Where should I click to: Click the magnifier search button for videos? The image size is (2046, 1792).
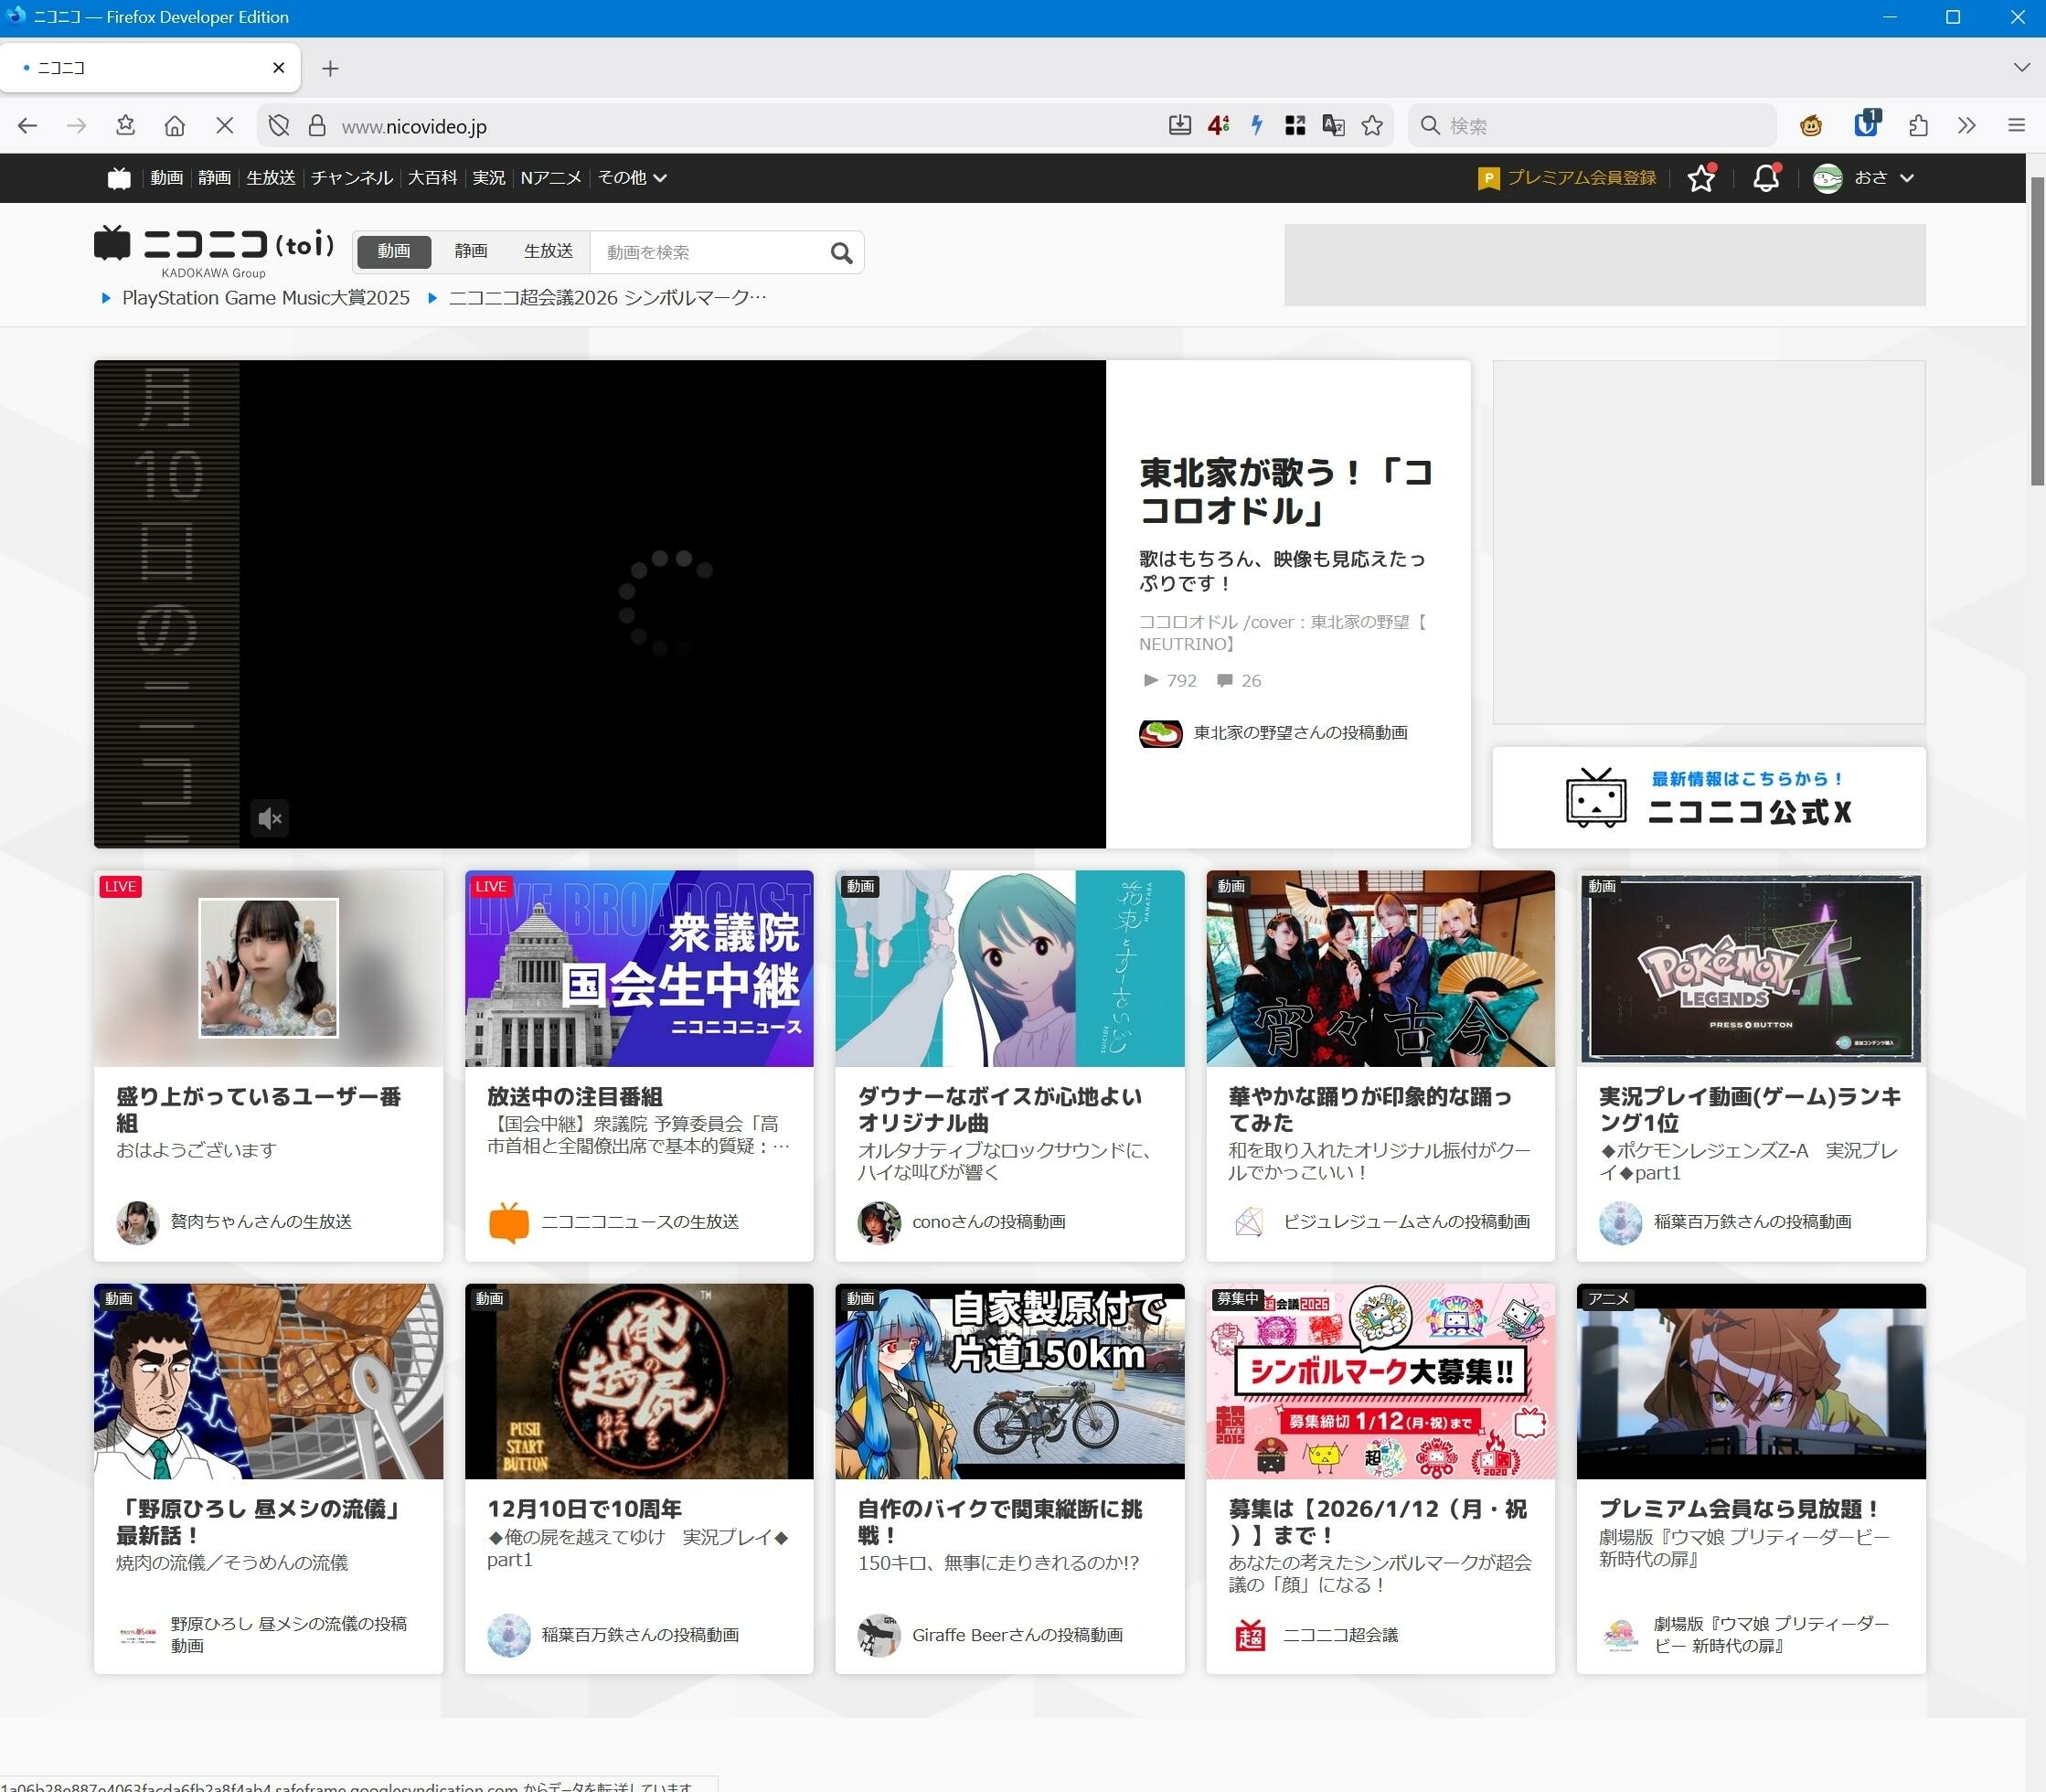pyautogui.click(x=841, y=253)
